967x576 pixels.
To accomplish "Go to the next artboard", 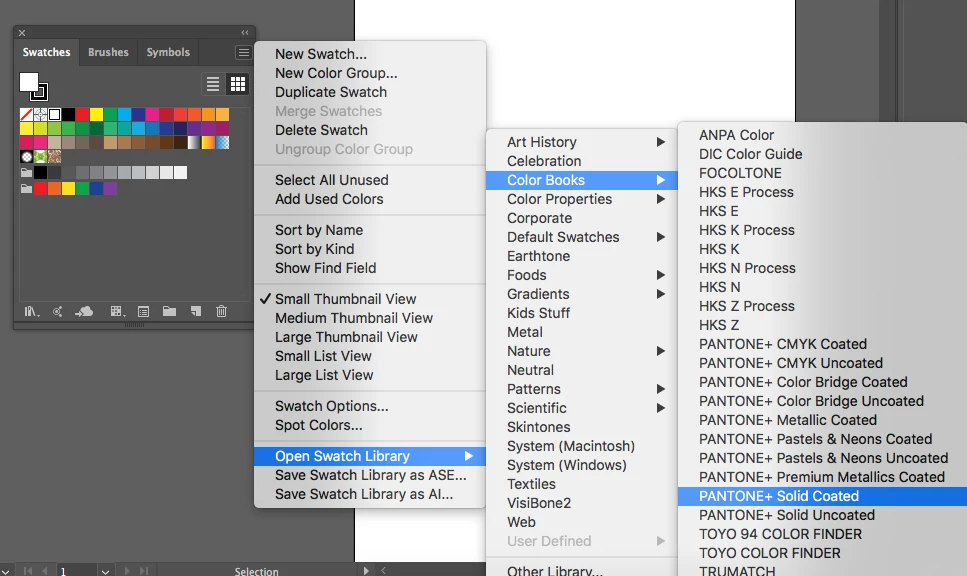I will pos(127,570).
